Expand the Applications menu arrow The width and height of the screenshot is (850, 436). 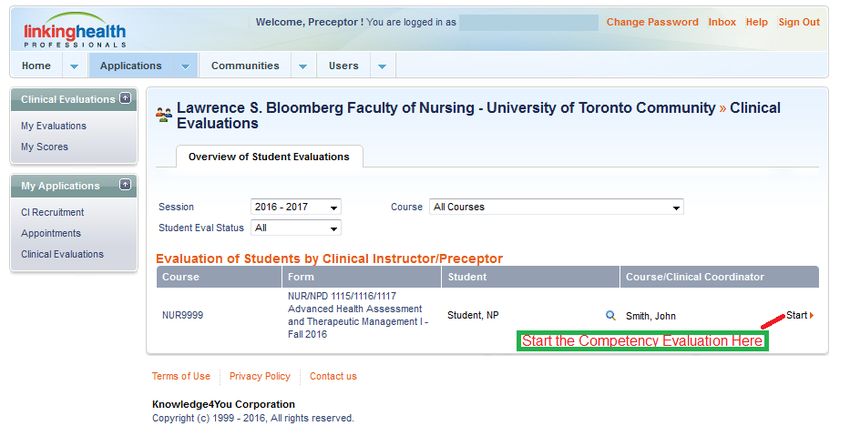click(x=185, y=66)
